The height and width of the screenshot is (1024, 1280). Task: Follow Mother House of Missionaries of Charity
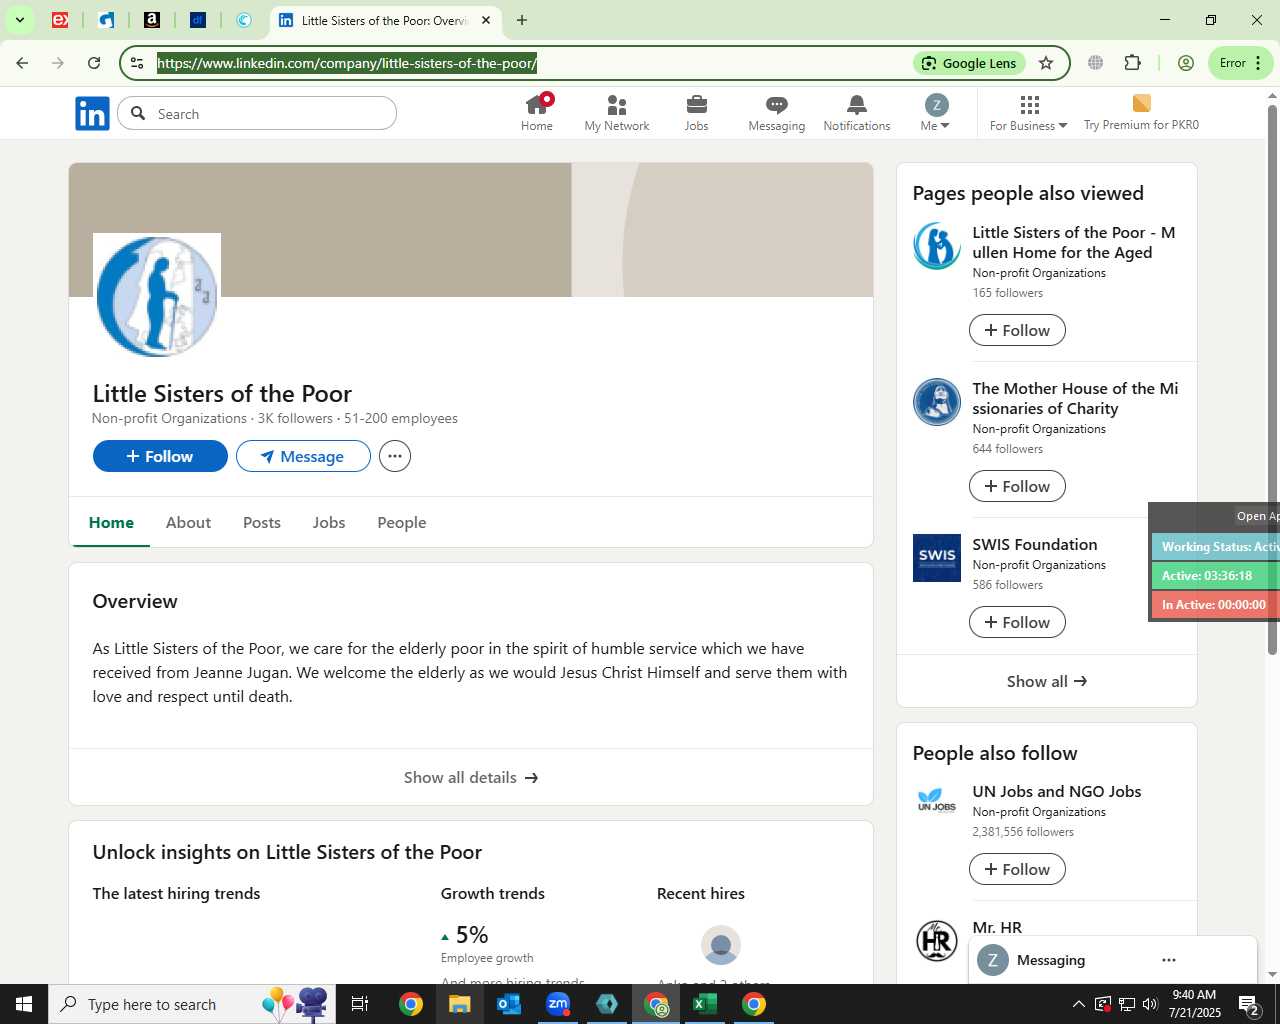click(1017, 486)
